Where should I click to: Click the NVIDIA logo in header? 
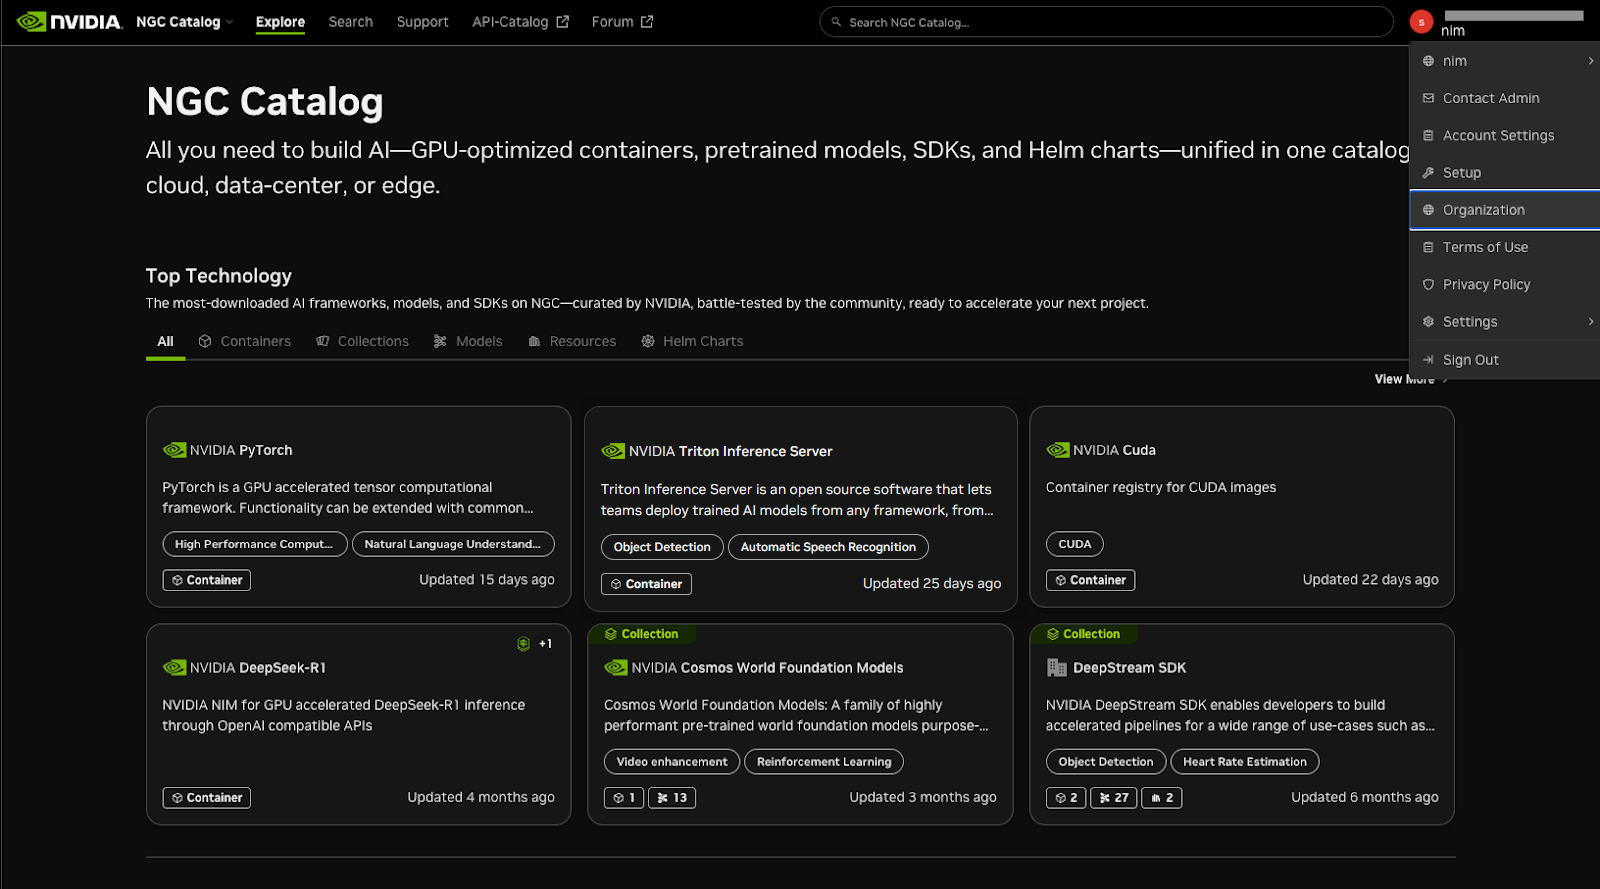70,22
